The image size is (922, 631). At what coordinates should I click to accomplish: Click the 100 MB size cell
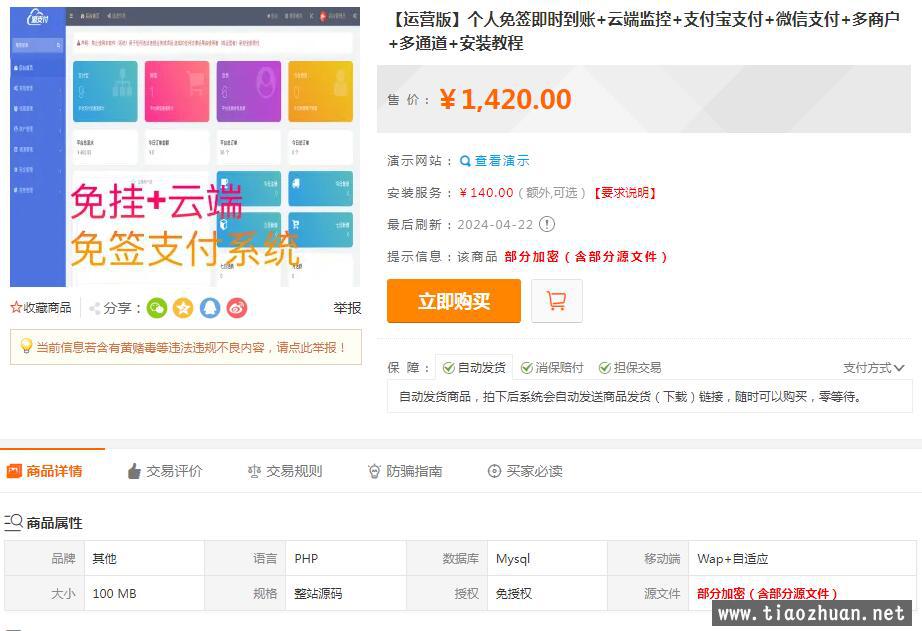(x=145, y=593)
